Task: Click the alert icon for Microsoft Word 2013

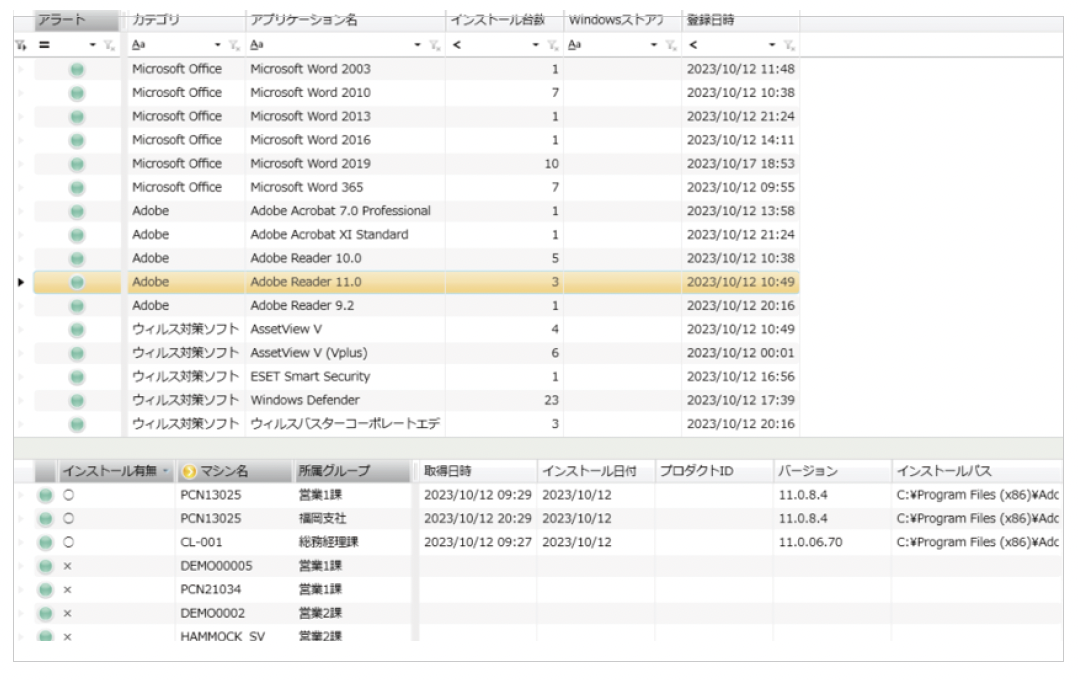Action: pyautogui.click(x=77, y=117)
